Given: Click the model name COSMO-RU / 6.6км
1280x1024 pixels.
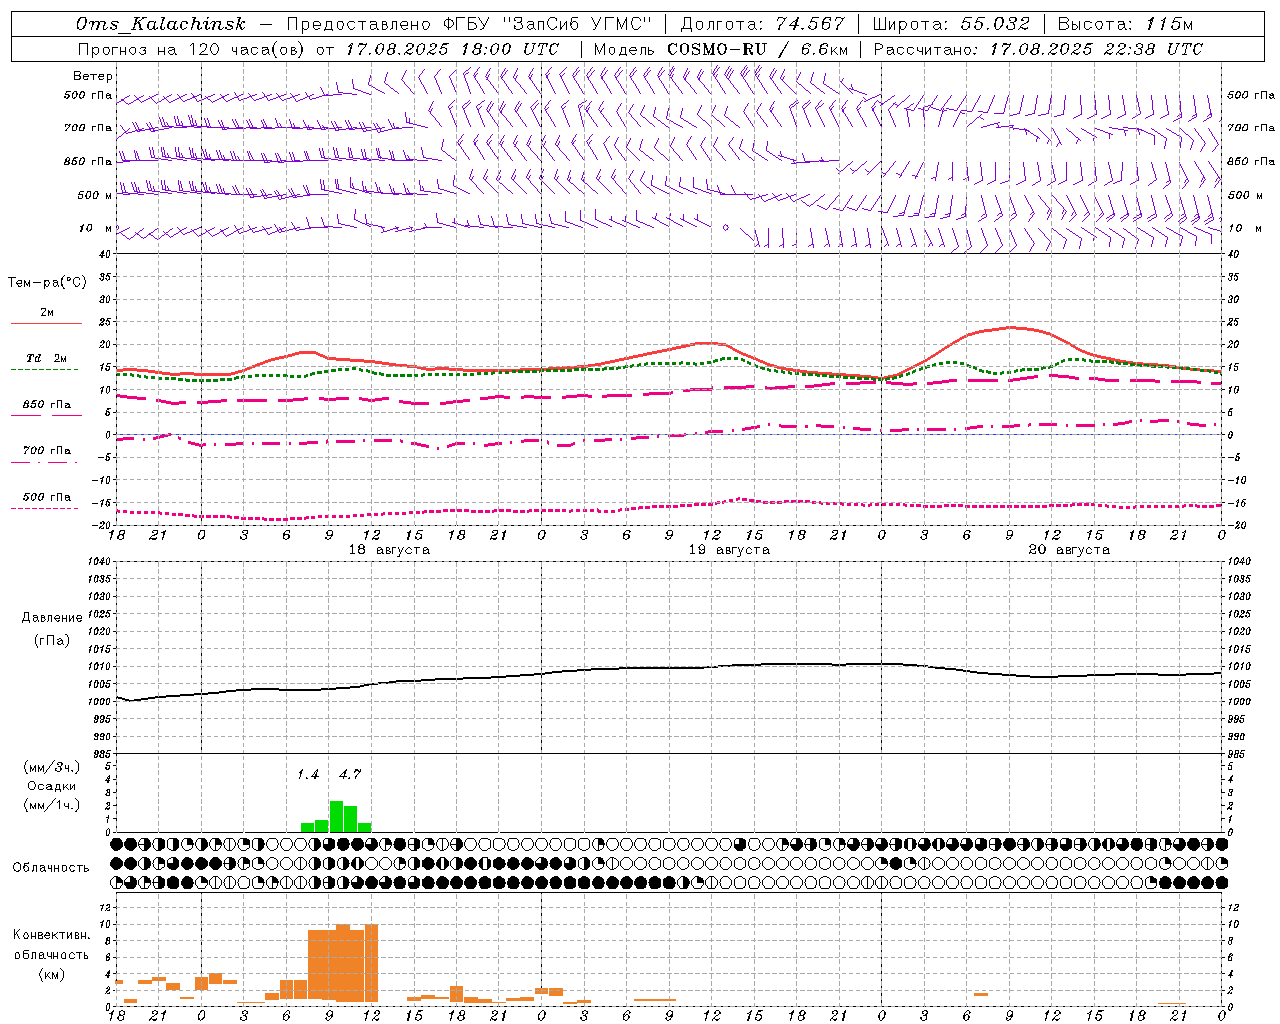Looking at the screenshot, I should [758, 49].
